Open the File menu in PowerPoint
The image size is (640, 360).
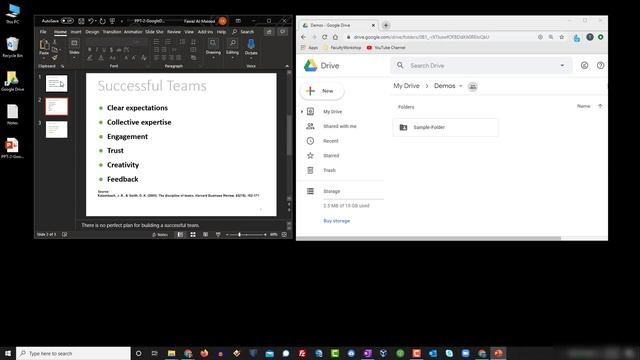click(x=43, y=32)
